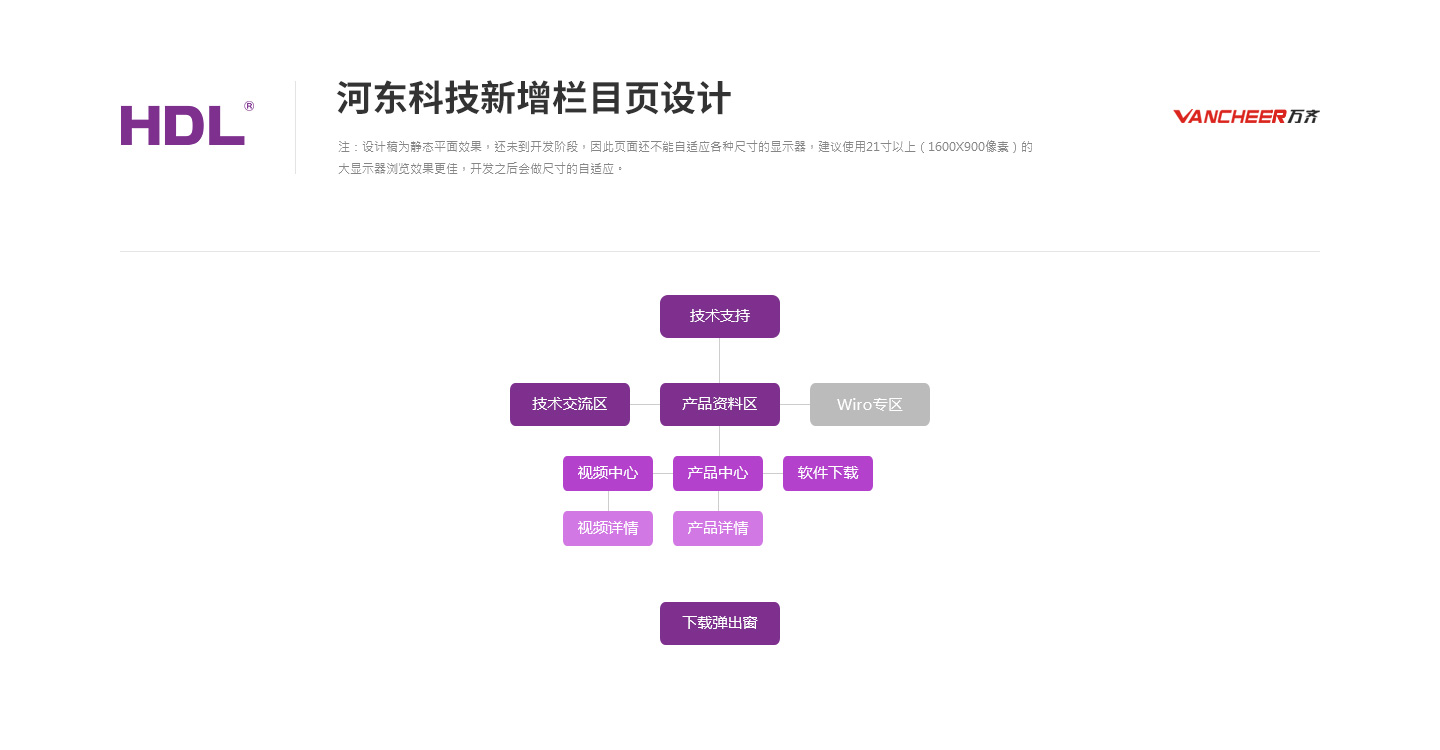The height and width of the screenshot is (750, 1440).
Task: Click the red VANCHEER lettering
Action: click(1230, 117)
